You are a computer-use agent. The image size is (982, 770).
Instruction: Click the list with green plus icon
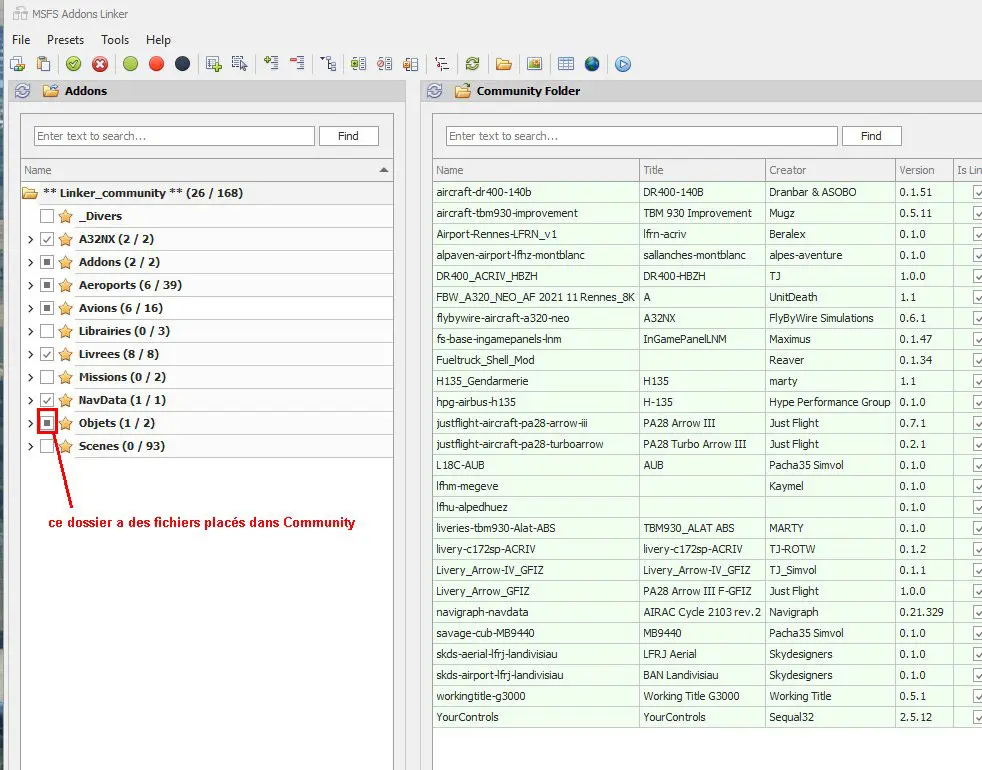pos(214,64)
